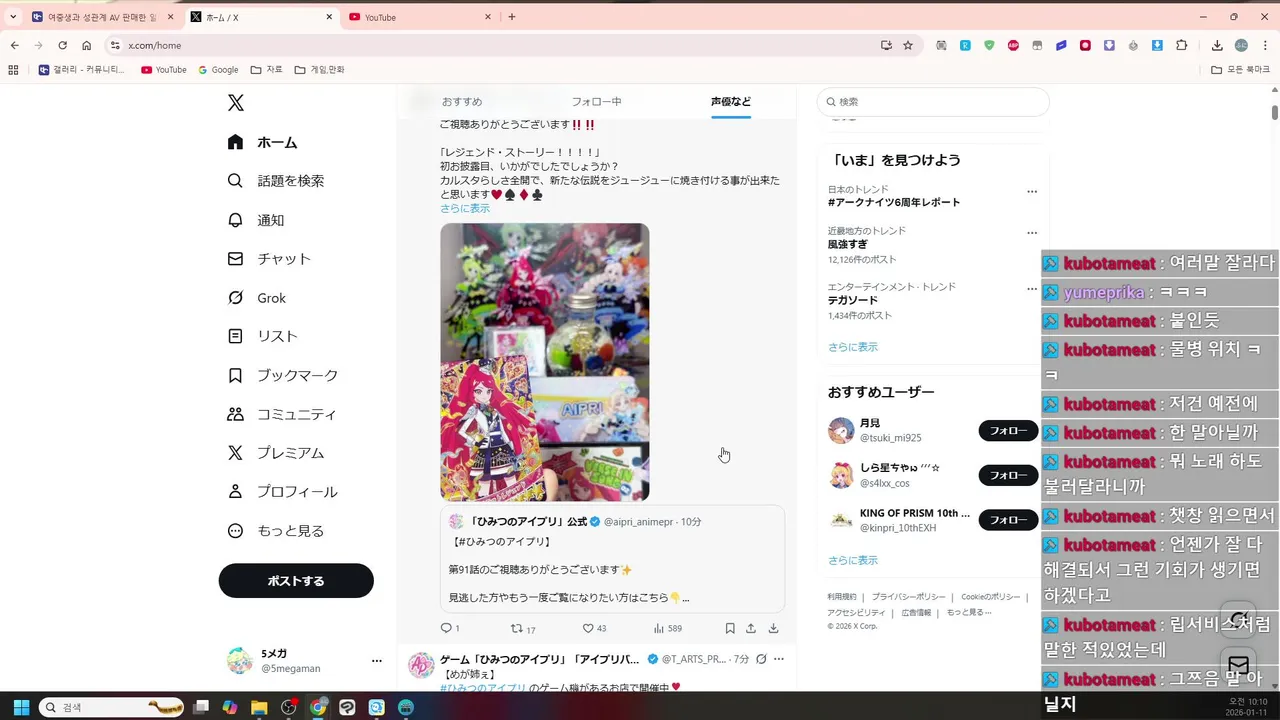Bookmark the AIPRI post

click(x=730, y=628)
